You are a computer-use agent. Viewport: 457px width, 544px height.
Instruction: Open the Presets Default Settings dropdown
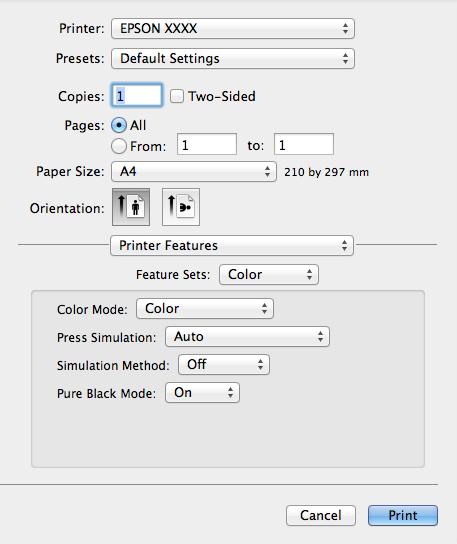pos(233,58)
